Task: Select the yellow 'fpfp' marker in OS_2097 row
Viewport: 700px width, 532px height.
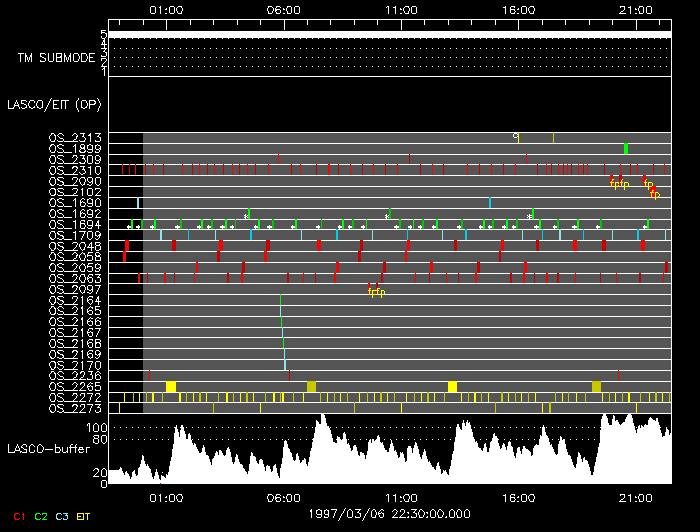Action: pos(376,292)
